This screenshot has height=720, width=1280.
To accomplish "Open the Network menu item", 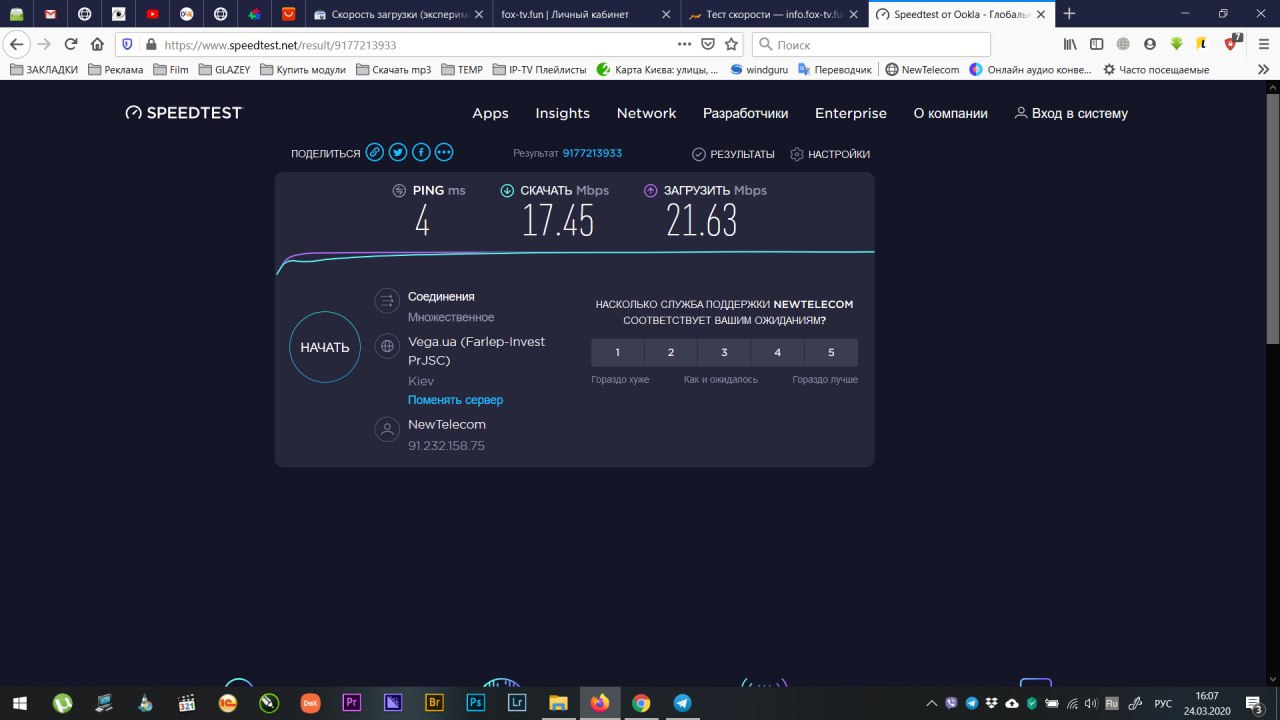I will 646,113.
